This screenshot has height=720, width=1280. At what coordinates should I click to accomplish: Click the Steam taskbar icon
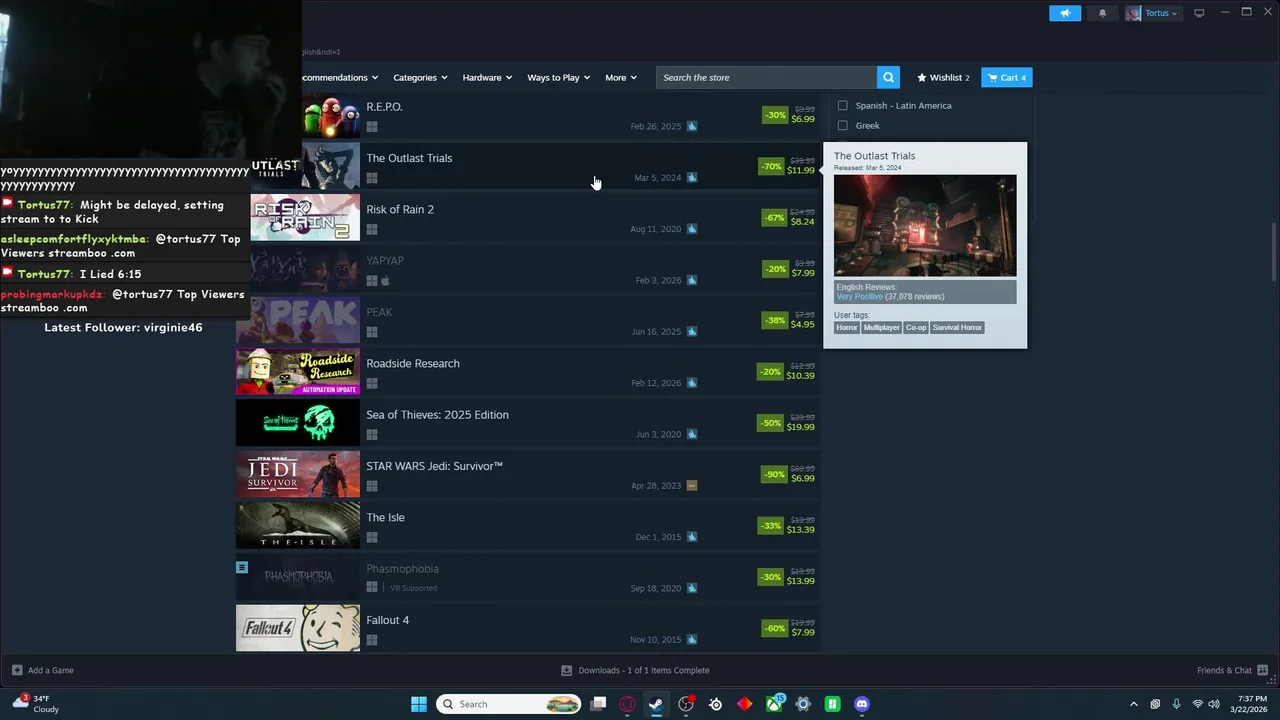656,704
